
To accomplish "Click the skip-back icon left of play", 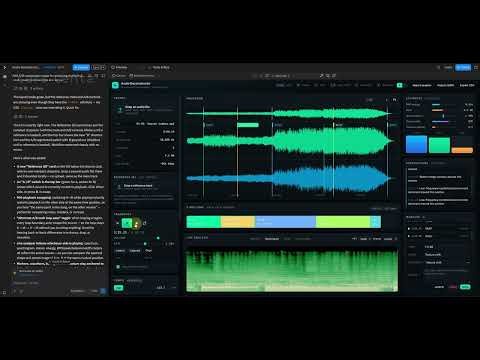I will [x=117, y=223].
